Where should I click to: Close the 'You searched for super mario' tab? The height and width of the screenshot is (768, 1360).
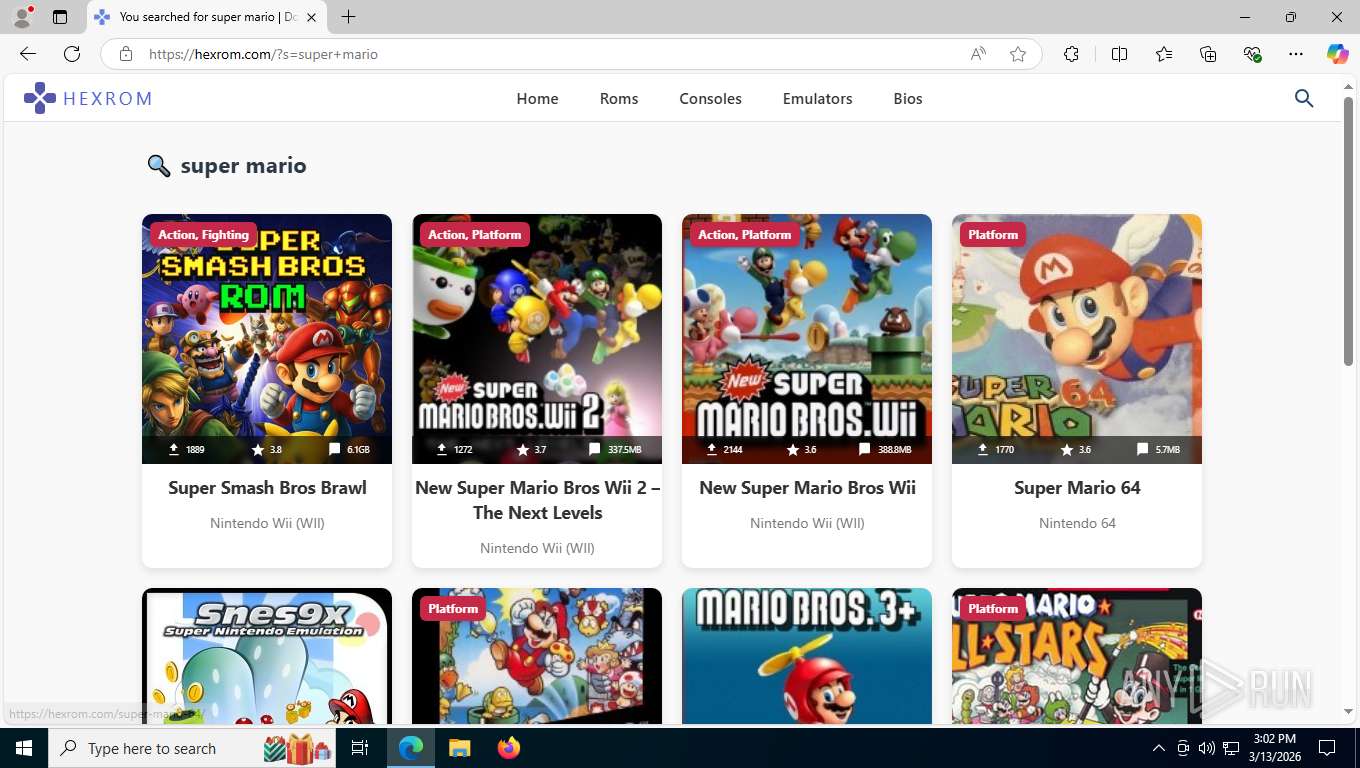coord(311,17)
